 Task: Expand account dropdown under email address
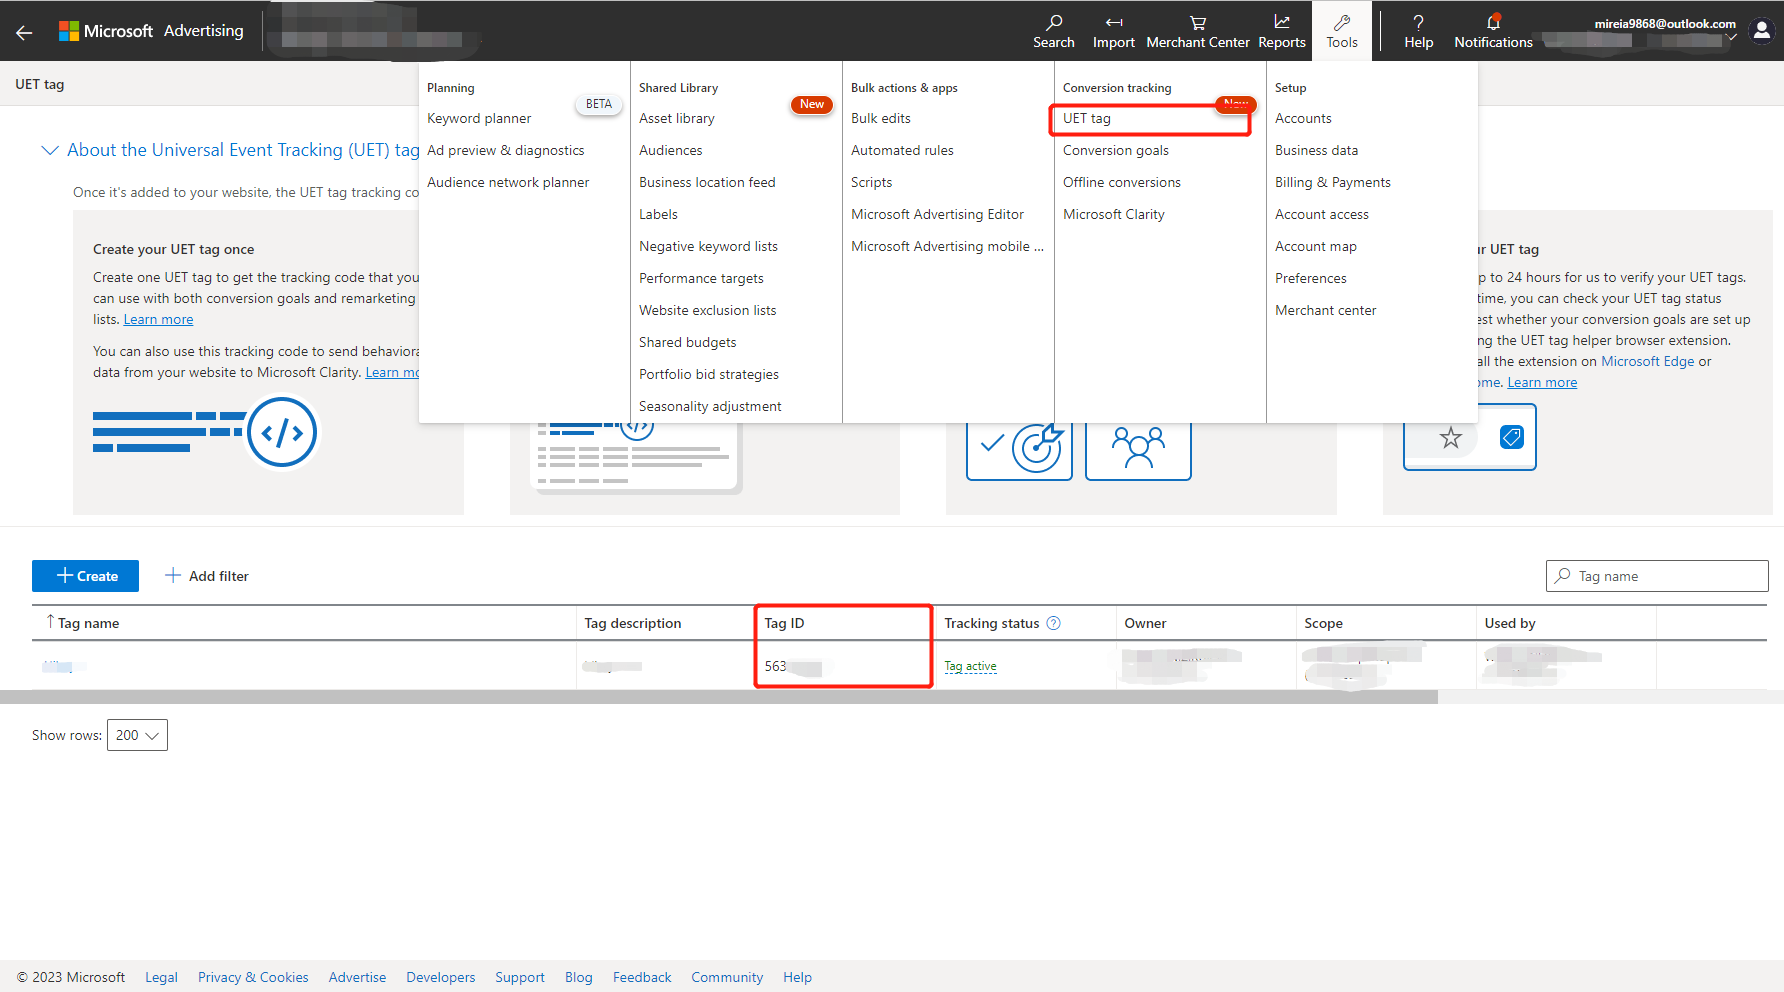click(1731, 38)
